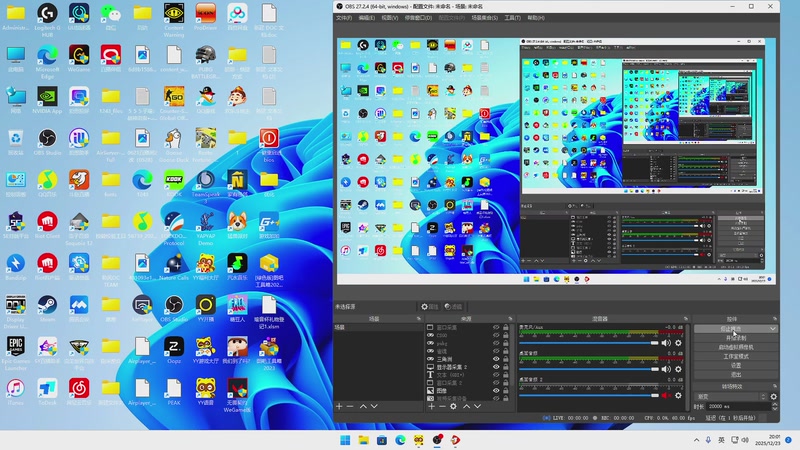Screen dimensions: 800x450
Task: Click add scene plus icon in 场景 dock
Action: [x=339, y=406]
